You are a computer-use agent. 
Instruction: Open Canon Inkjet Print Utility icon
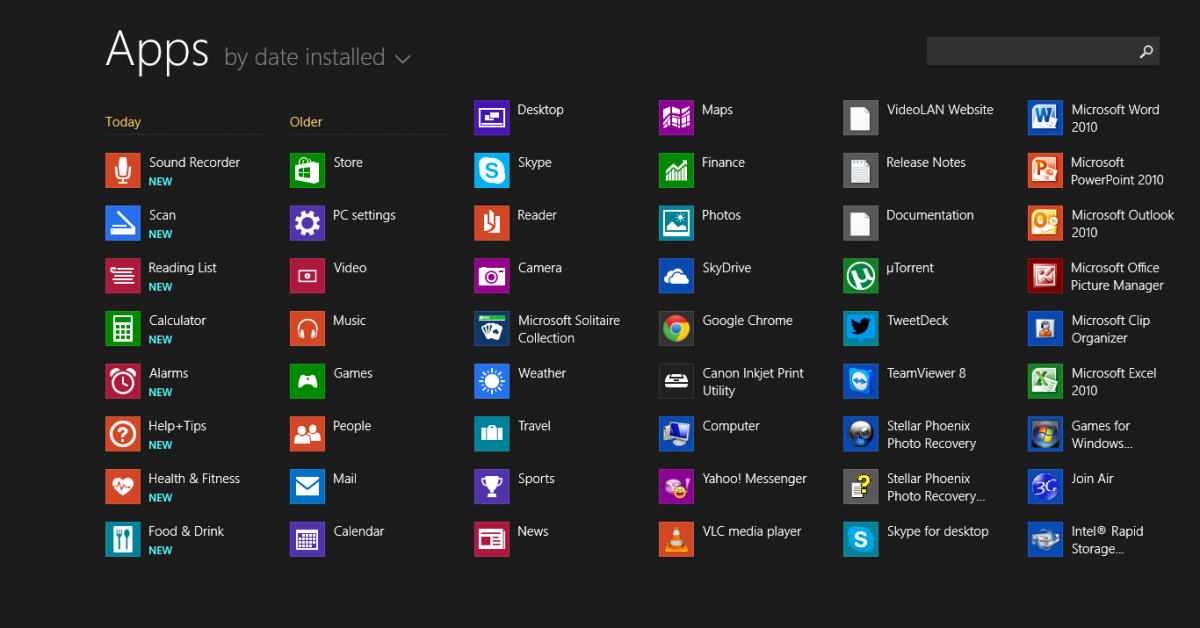[x=676, y=381]
